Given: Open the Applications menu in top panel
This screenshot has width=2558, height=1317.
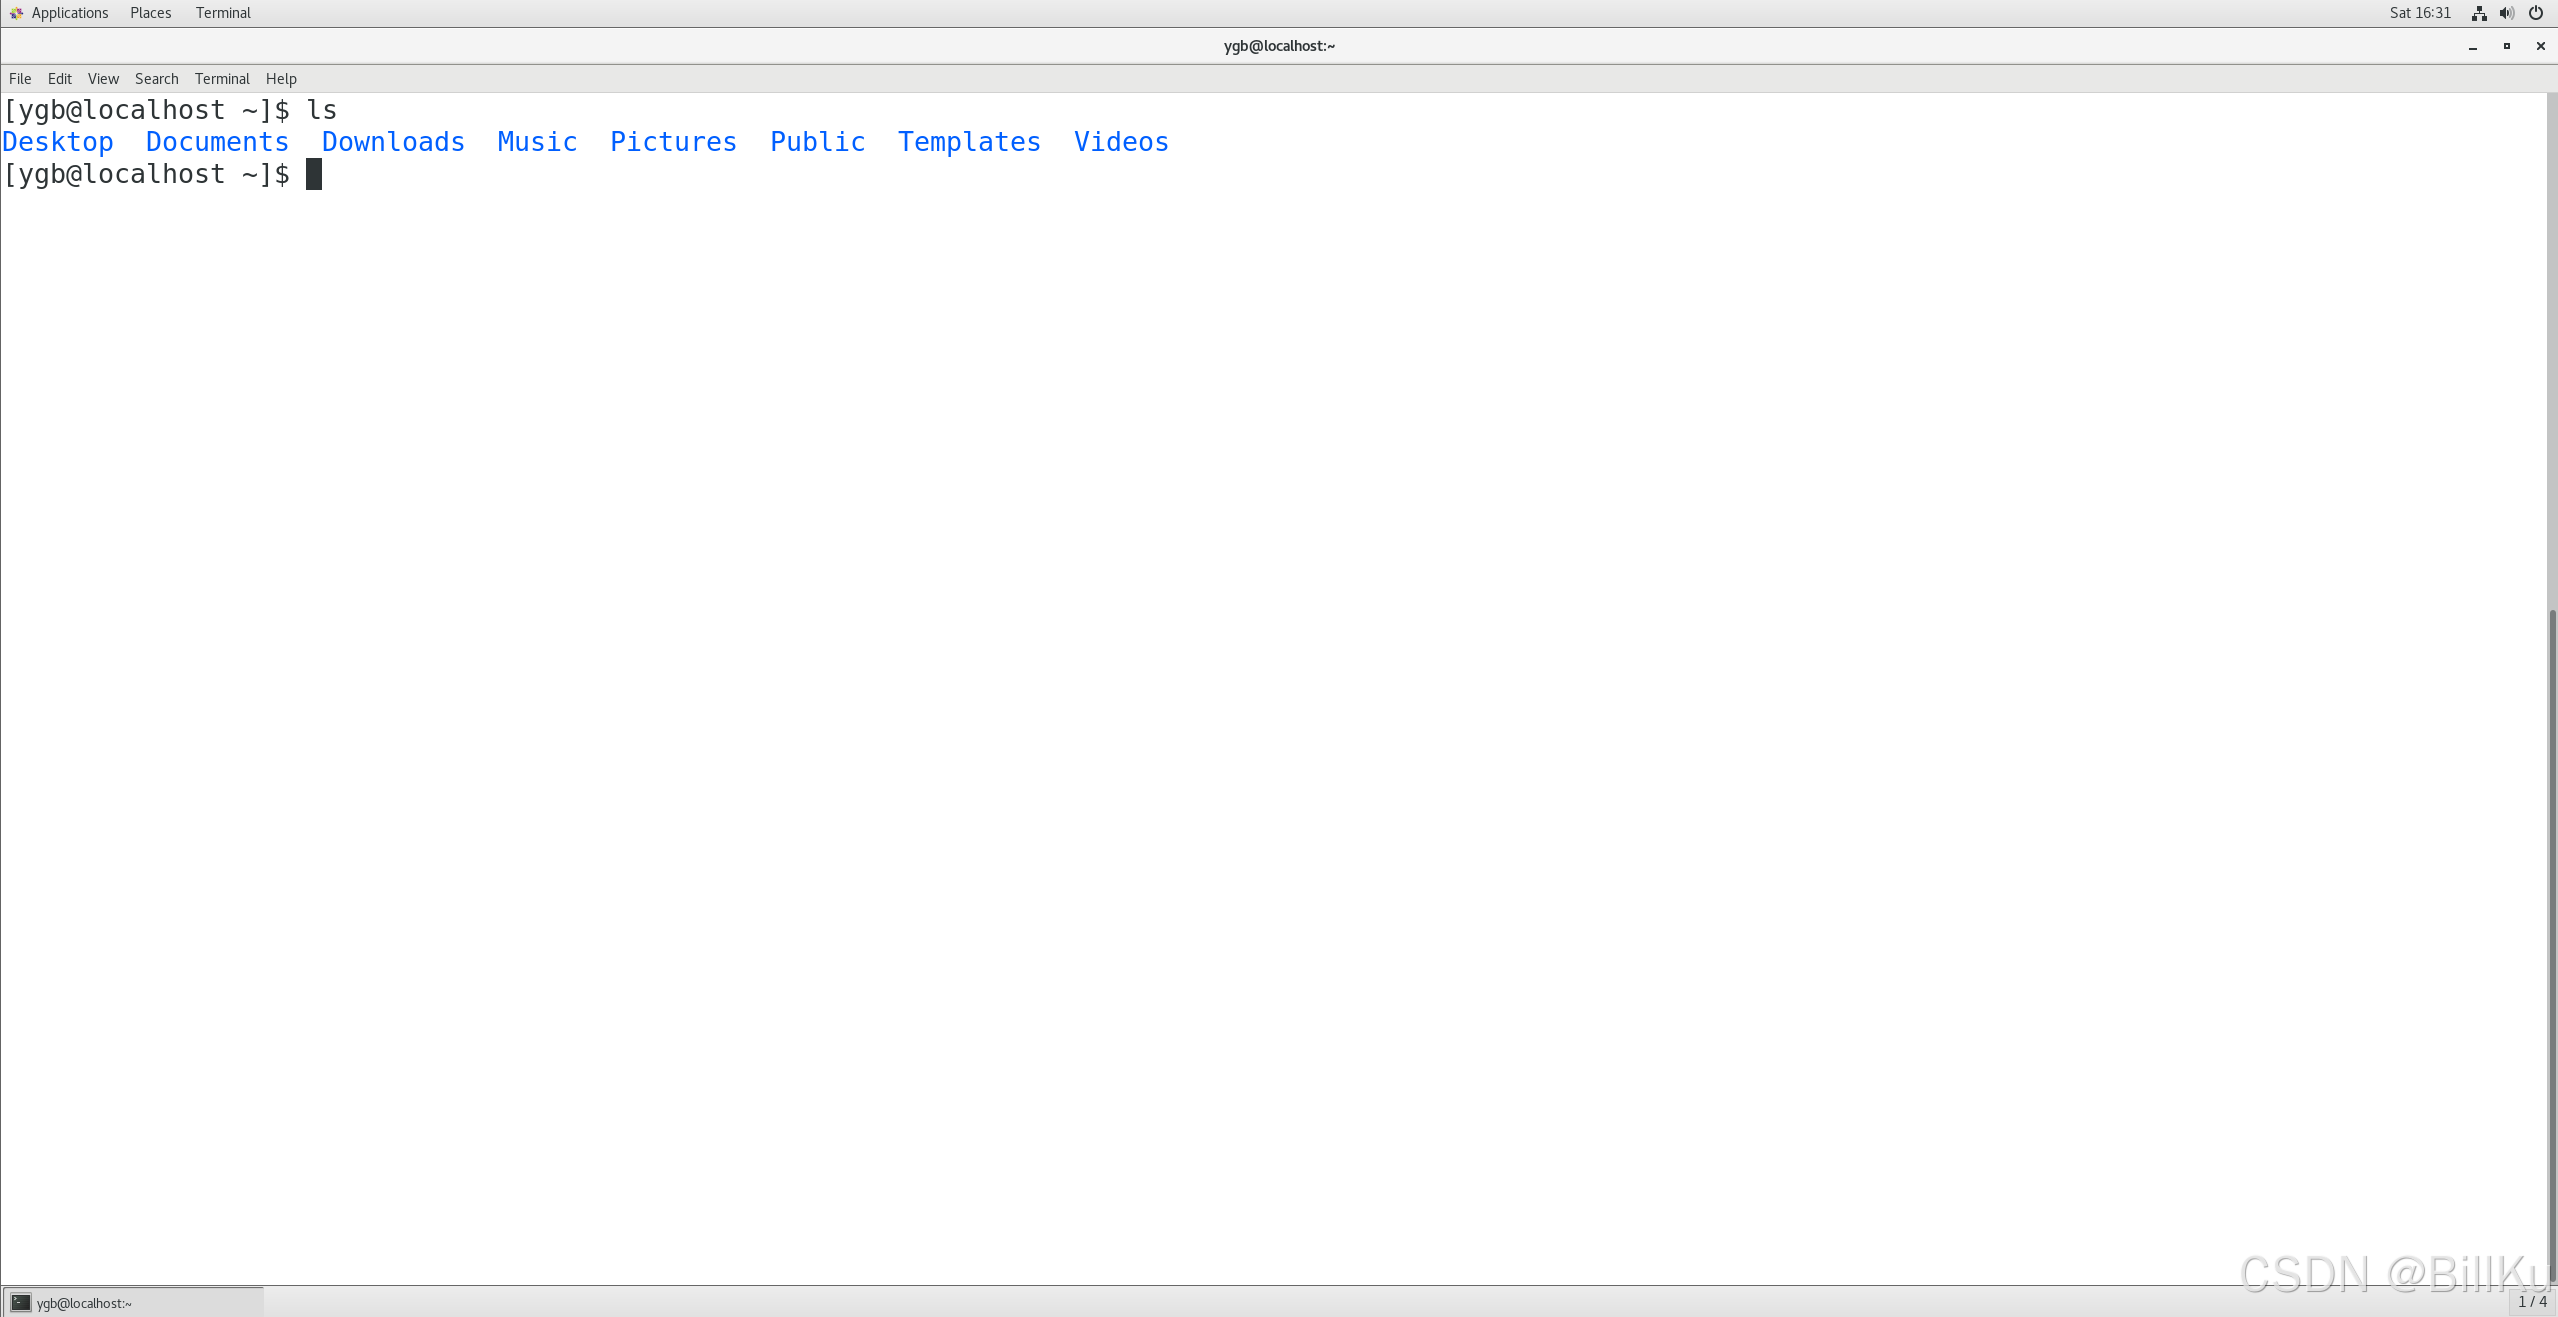Looking at the screenshot, I should pyautogui.click(x=69, y=13).
